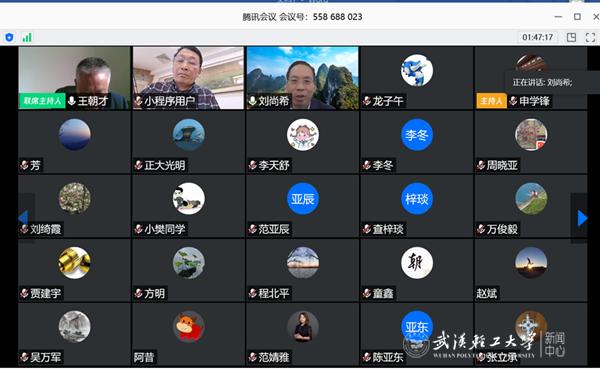
Task: Click 刘尚希's active microphone icon
Action: tap(252, 101)
